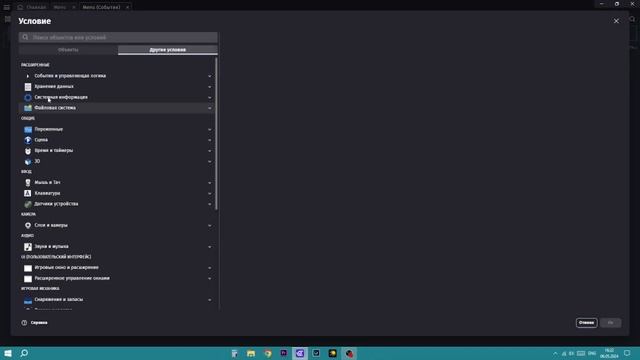Click the Отмена cancel button
640x360 pixels.
point(587,322)
